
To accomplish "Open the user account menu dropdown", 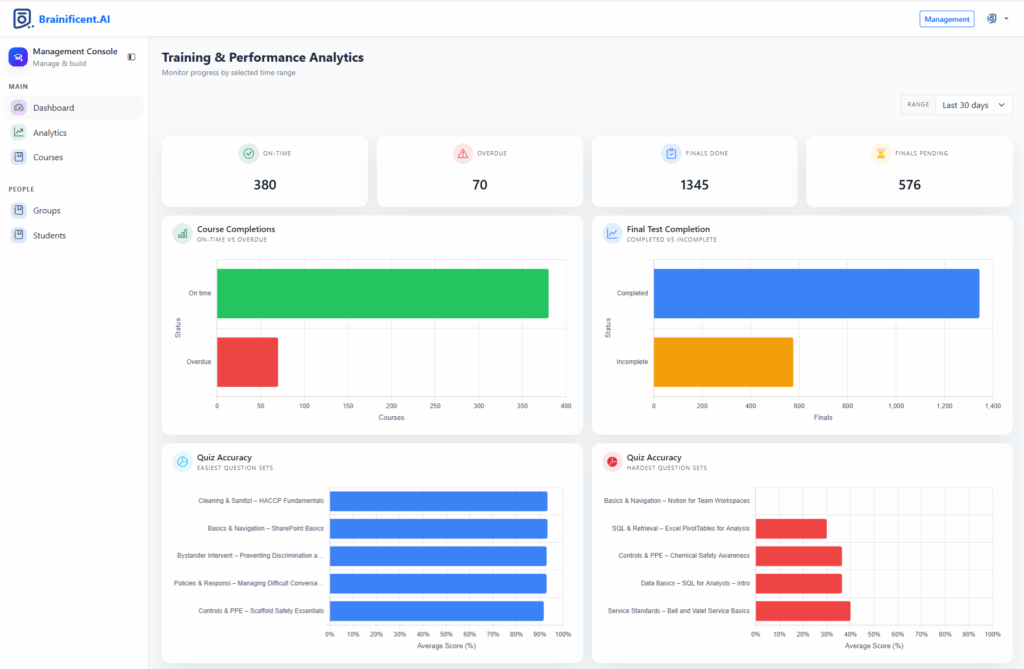I will pyautogui.click(x=997, y=19).
